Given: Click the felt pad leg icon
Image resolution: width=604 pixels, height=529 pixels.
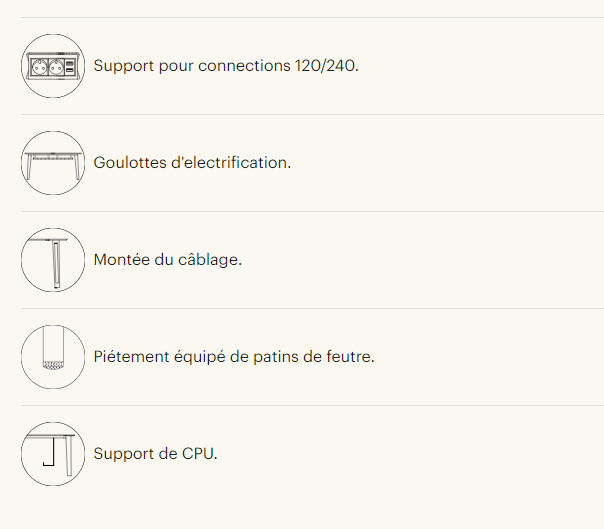Looking at the screenshot, I should click(x=53, y=357).
